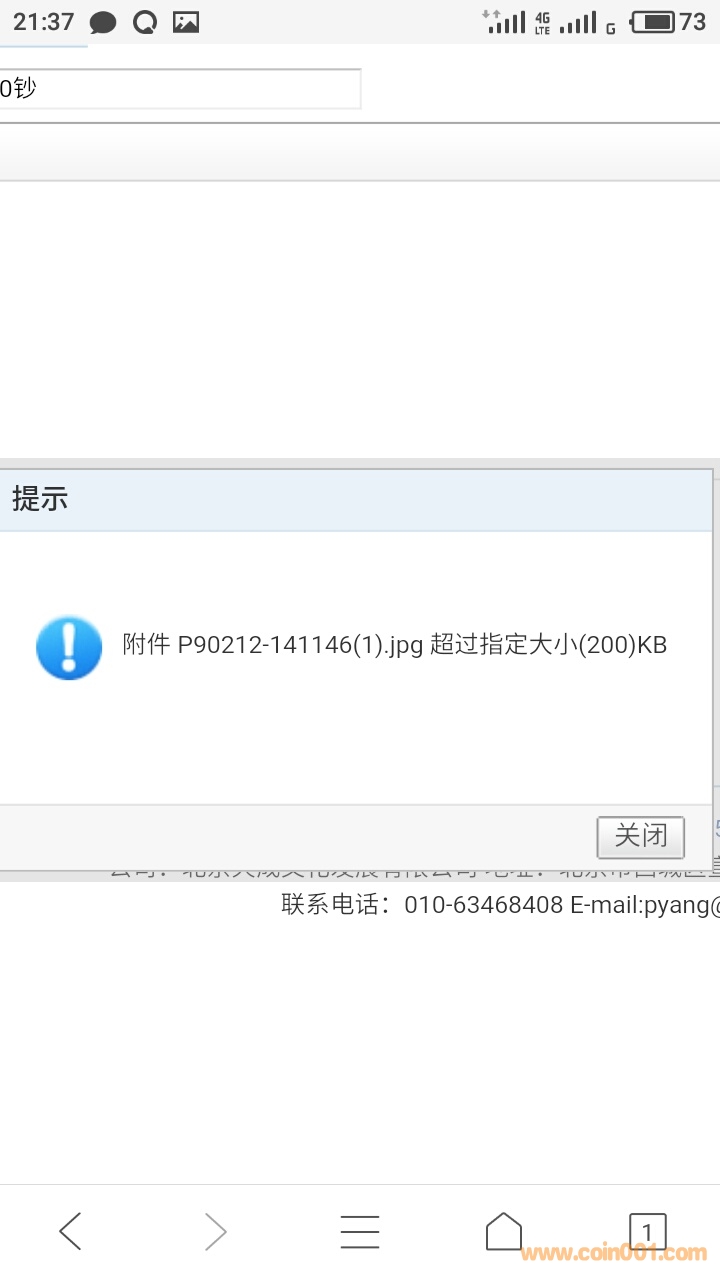Tap the battery percentage 73
The height and width of the screenshot is (1280, 720).
click(x=693, y=22)
